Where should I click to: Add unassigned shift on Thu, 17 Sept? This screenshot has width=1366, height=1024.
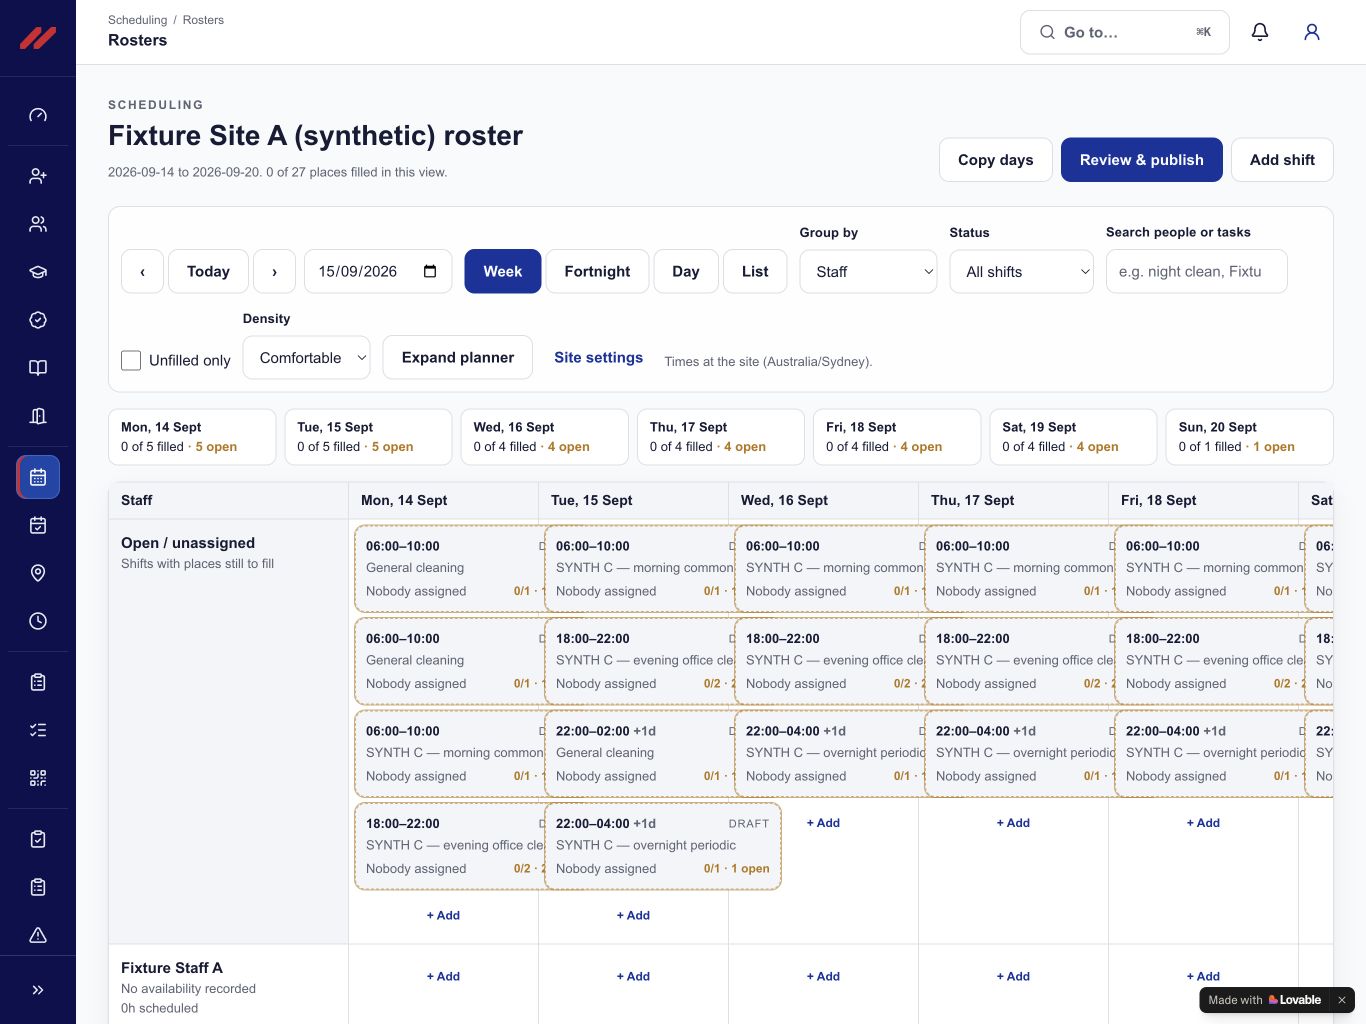pyautogui.click(x=1013, y=823)
